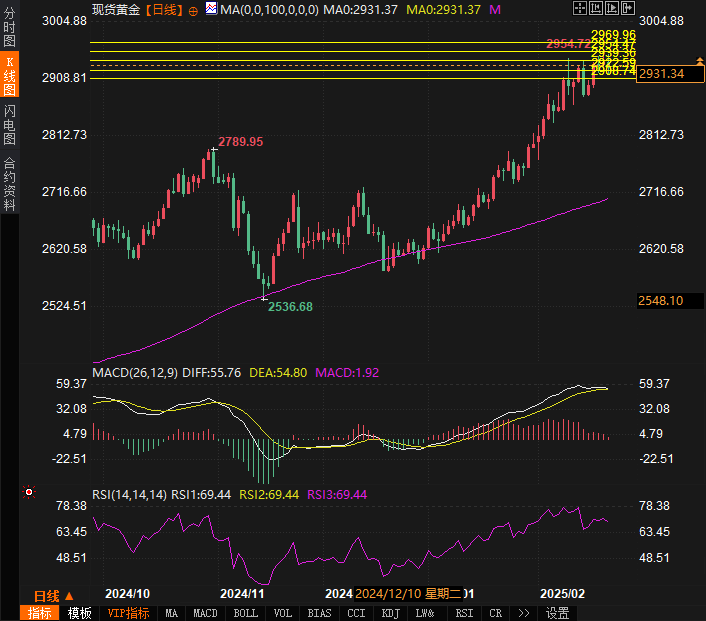The image size is (706, 621).
Task: Click the red circle marker left of RSI
Action: tap(29, 492)
